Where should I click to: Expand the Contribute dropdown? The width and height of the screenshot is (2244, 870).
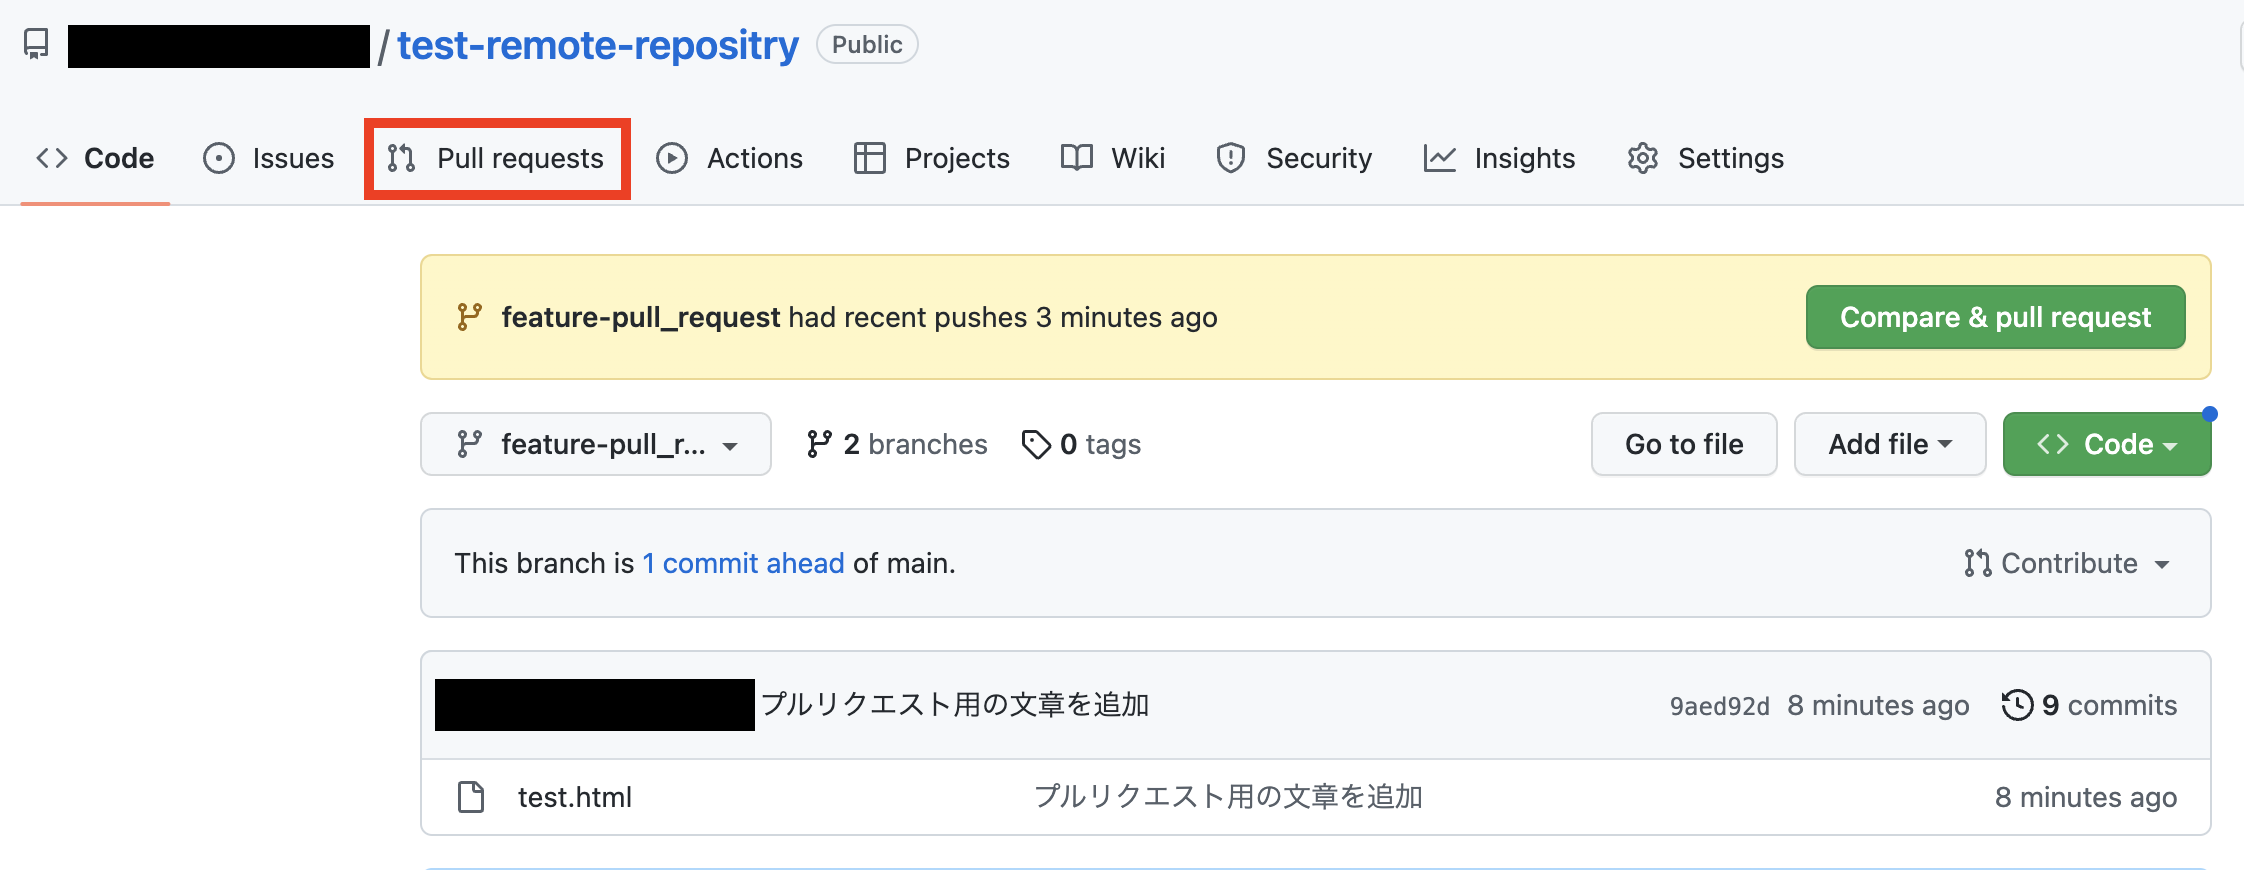(x=2066, y=563)
